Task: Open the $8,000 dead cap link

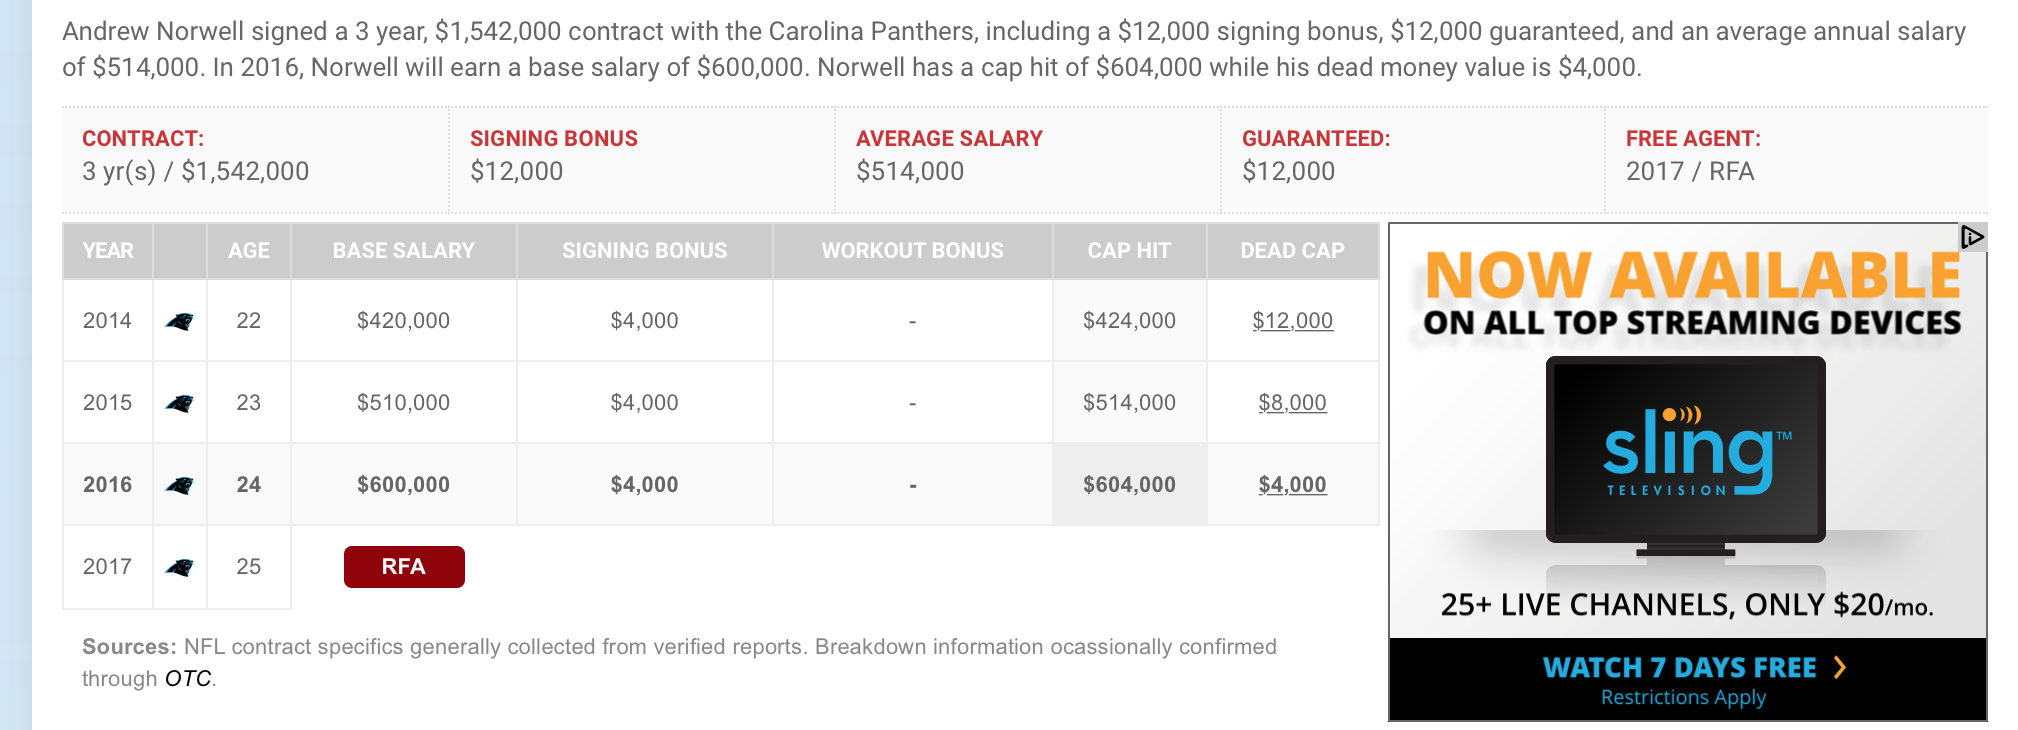Action: [1292, 403]
